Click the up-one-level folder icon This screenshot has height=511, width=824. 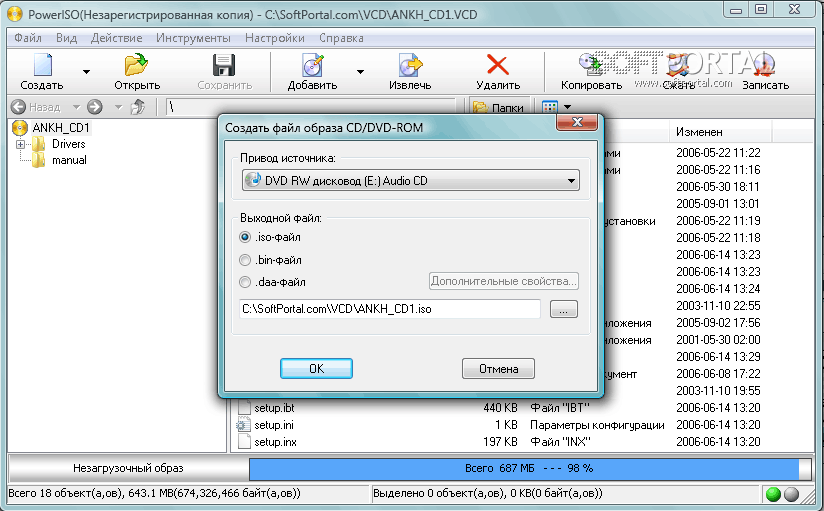pyautogui.click(x=138, y=107)
